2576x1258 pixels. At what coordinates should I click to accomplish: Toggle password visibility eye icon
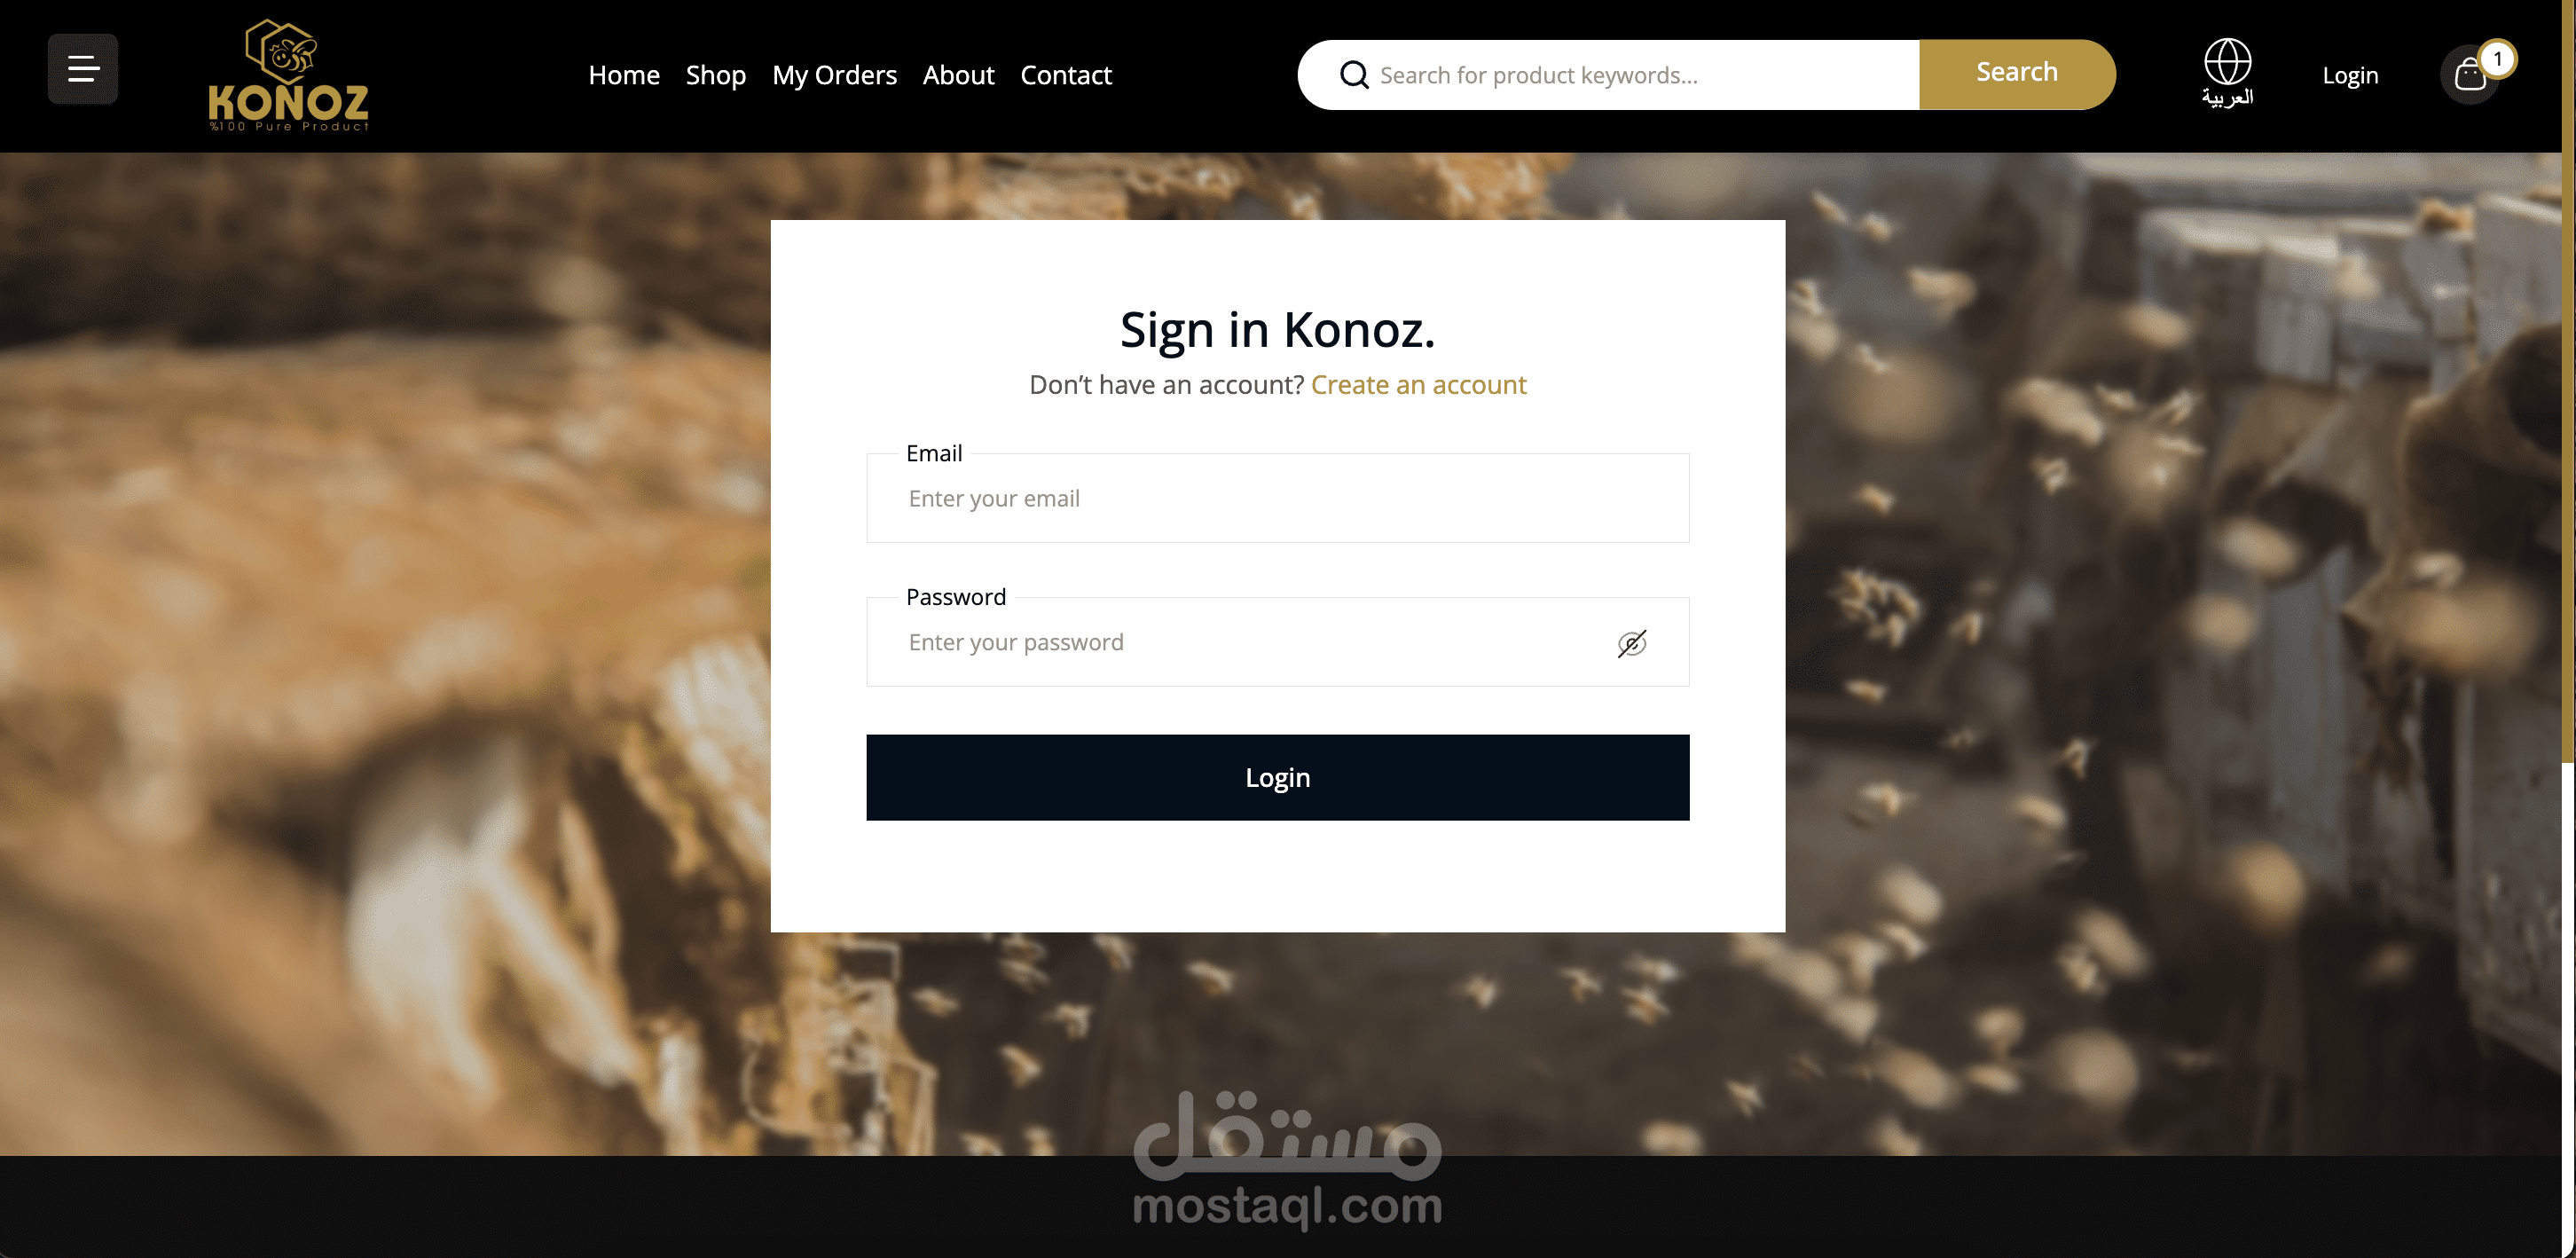(x=1631, y=643)
